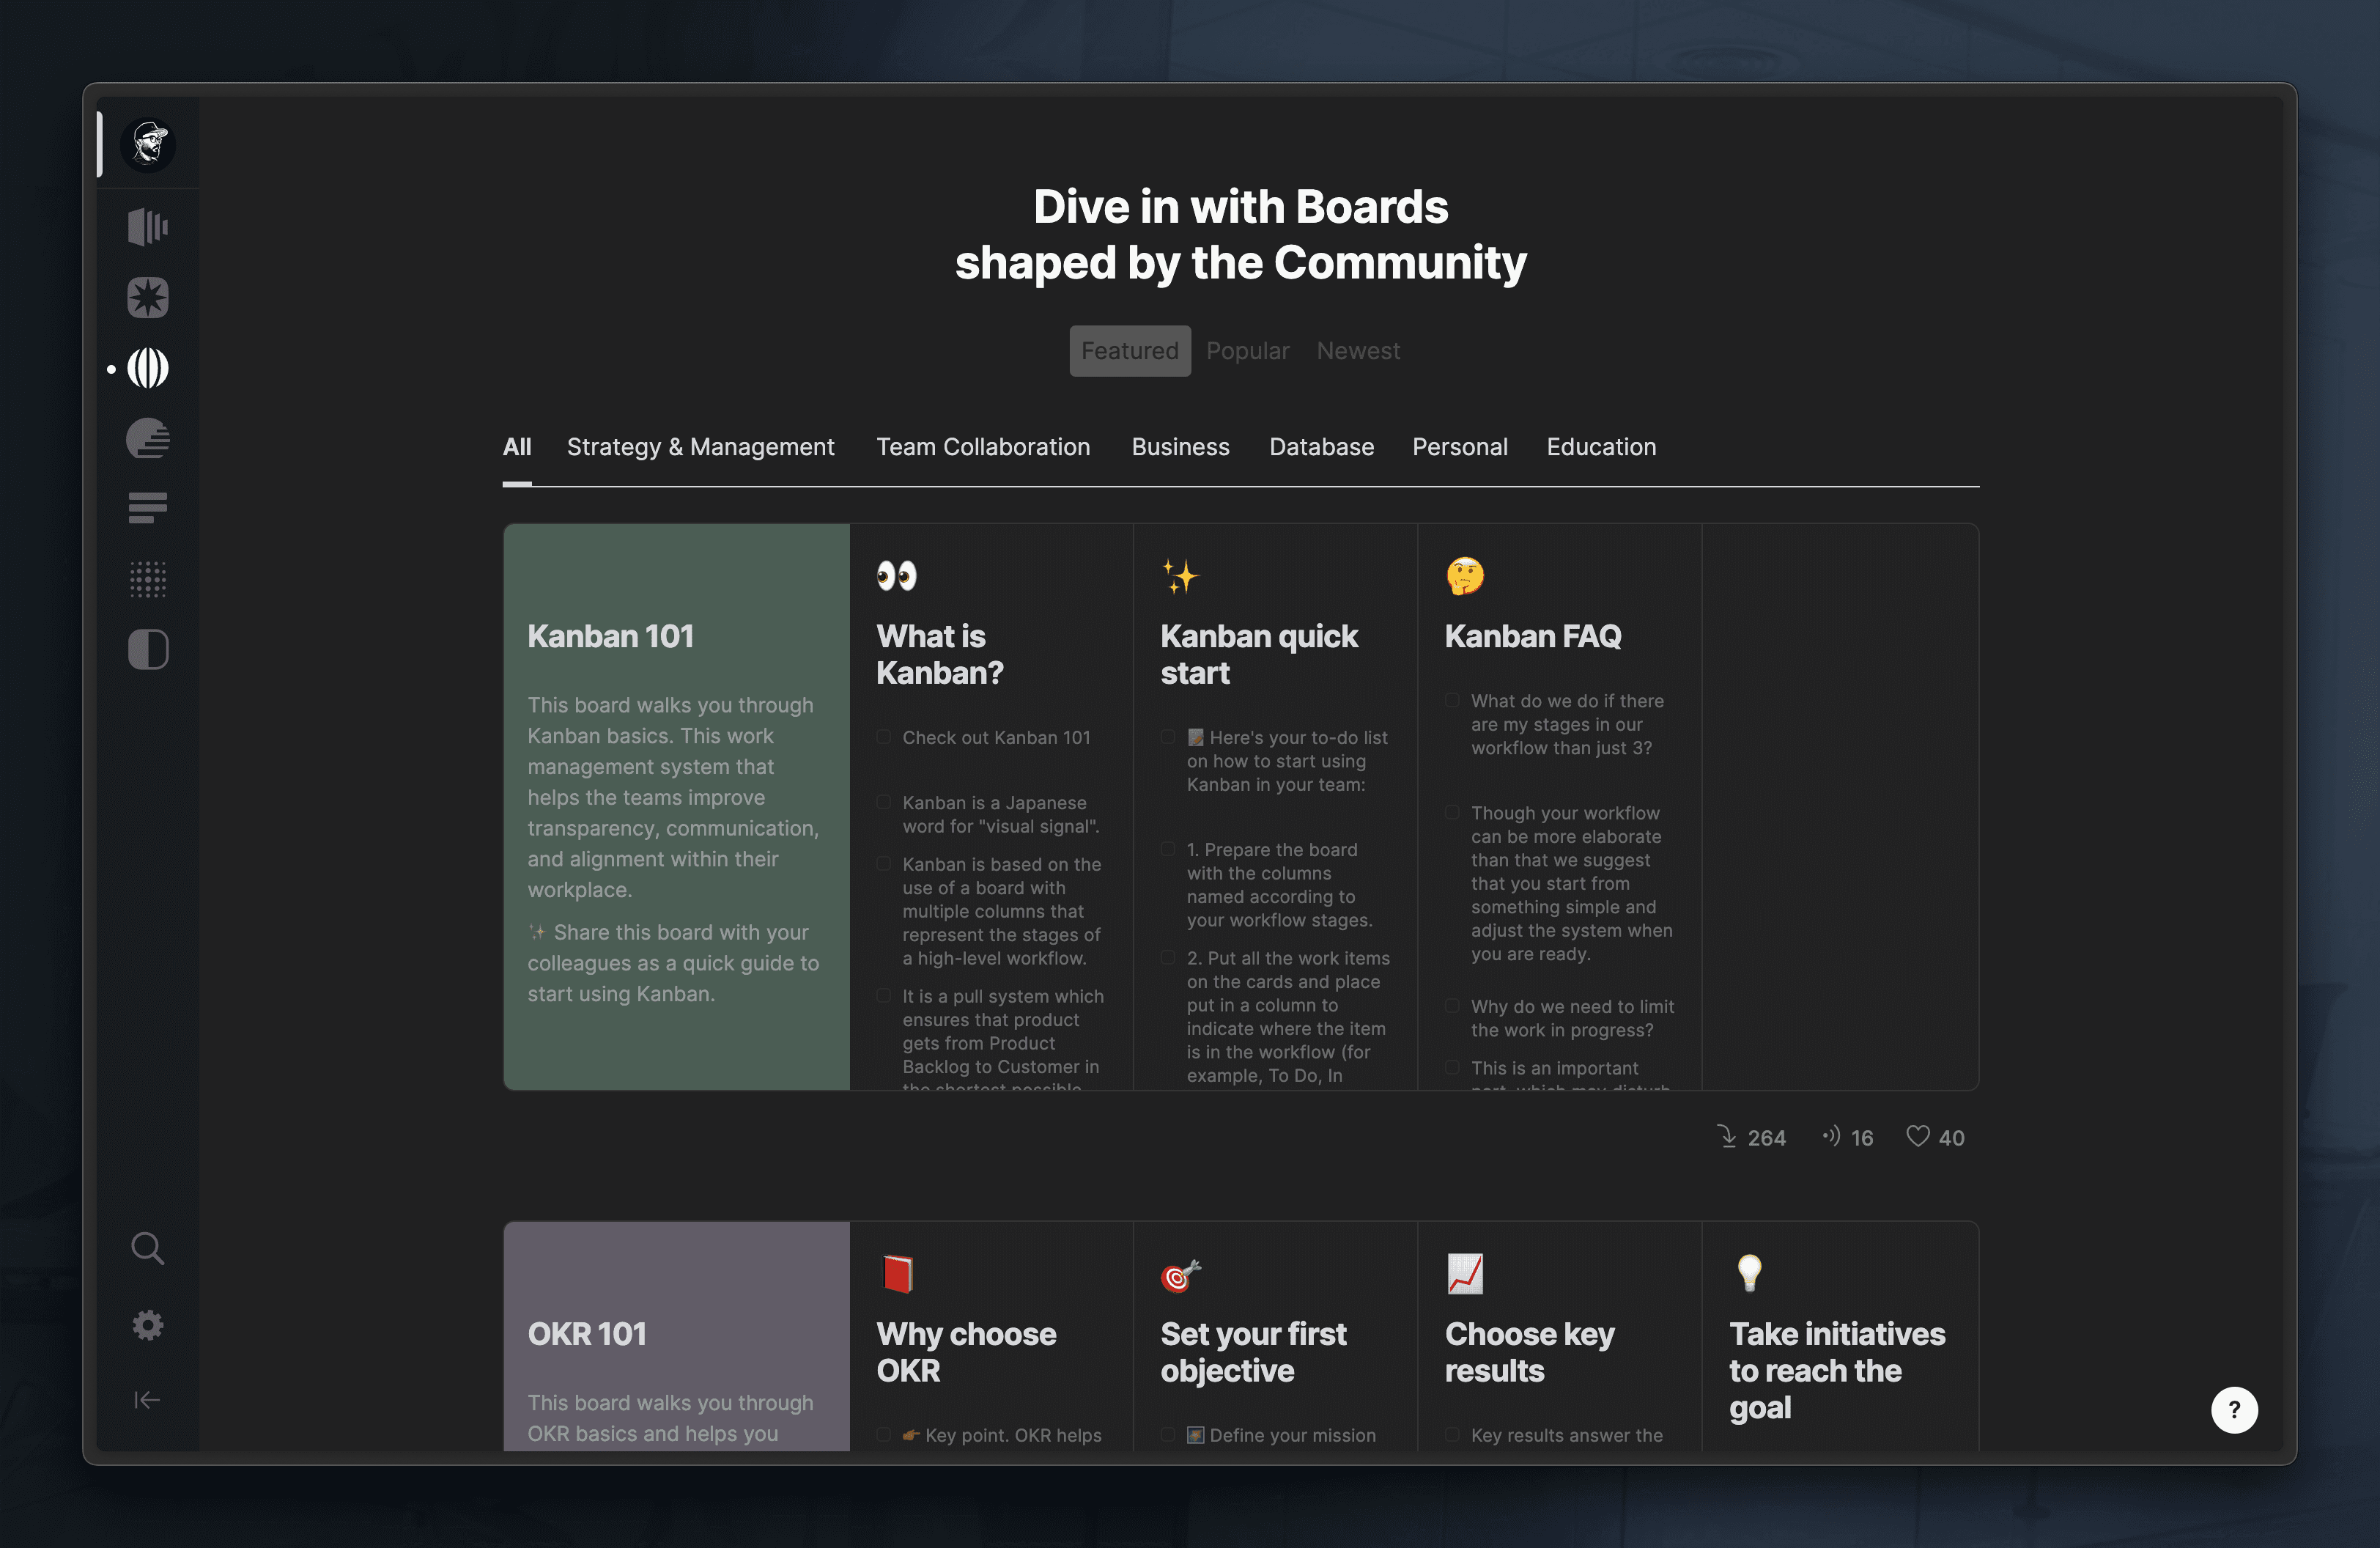The width and height of the screenshot is (2380, 1548).
Task: Open settings via the gear icon
Action: click(148, 1325)
